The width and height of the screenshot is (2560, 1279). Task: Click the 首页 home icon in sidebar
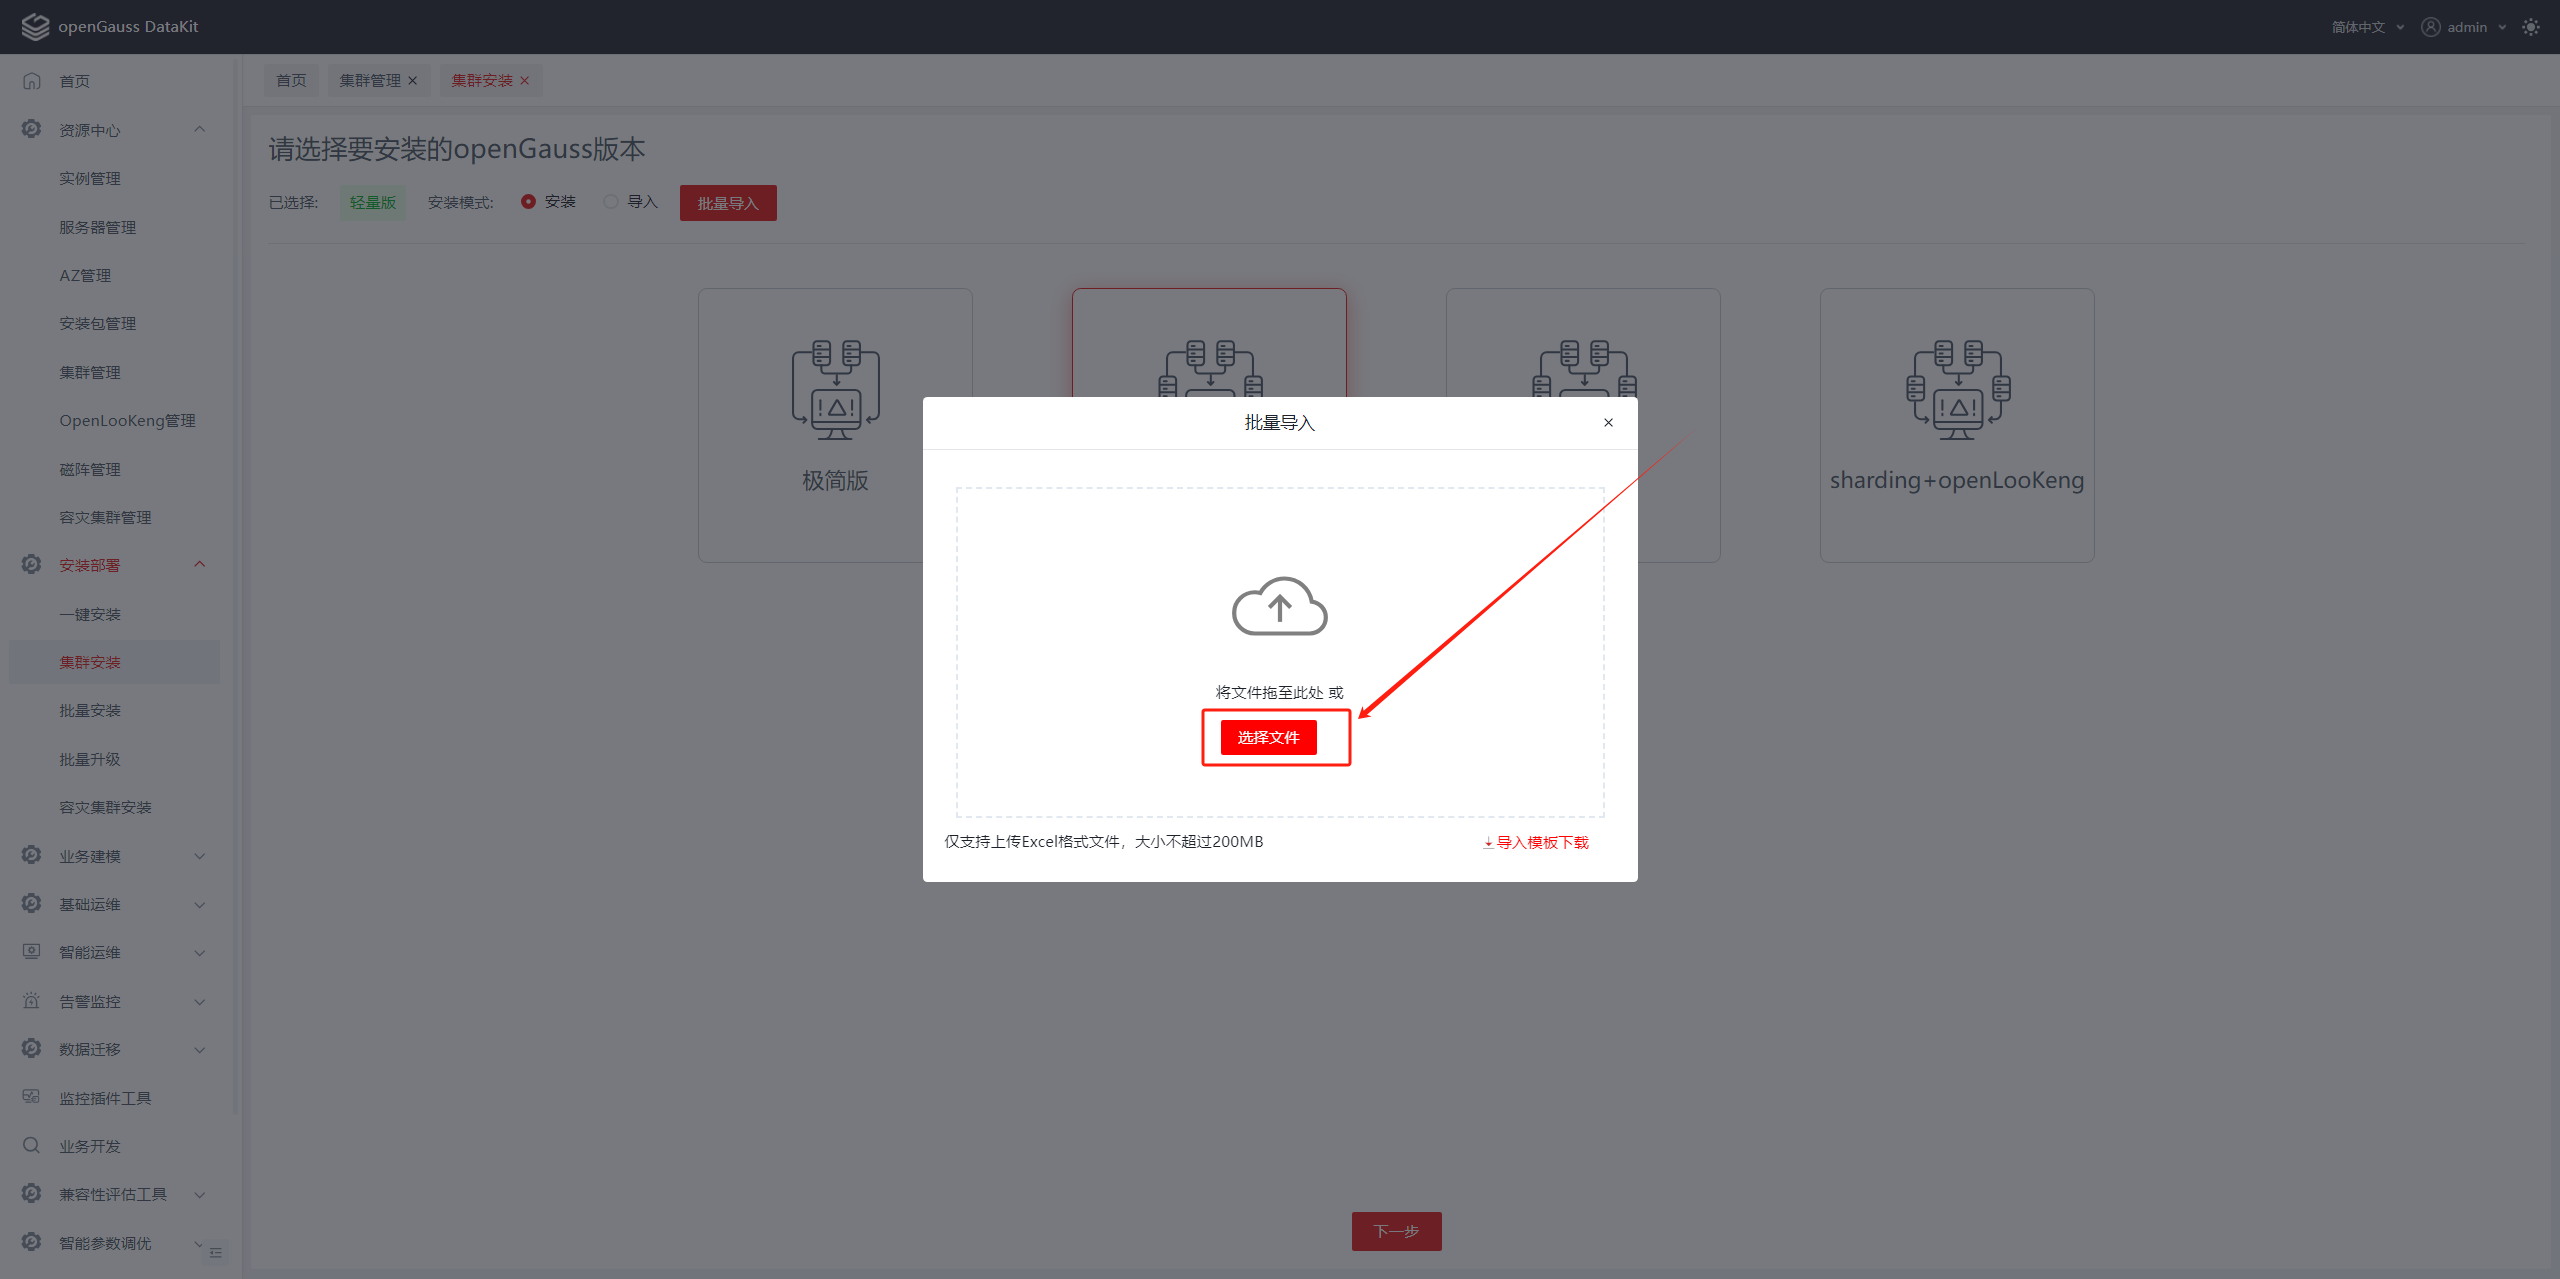(x=32, y=81)
